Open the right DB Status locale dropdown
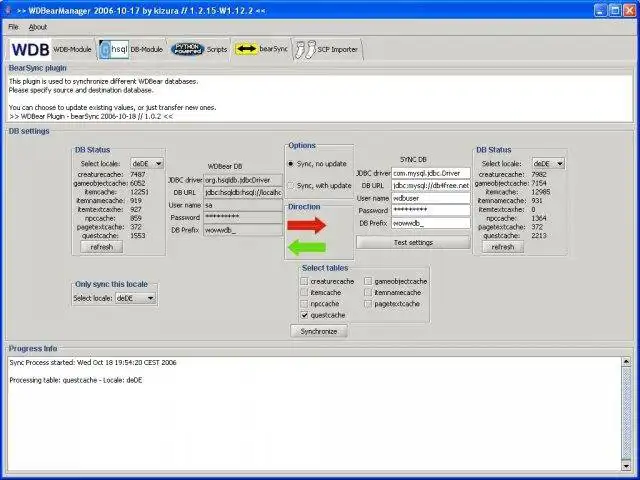 548,163
